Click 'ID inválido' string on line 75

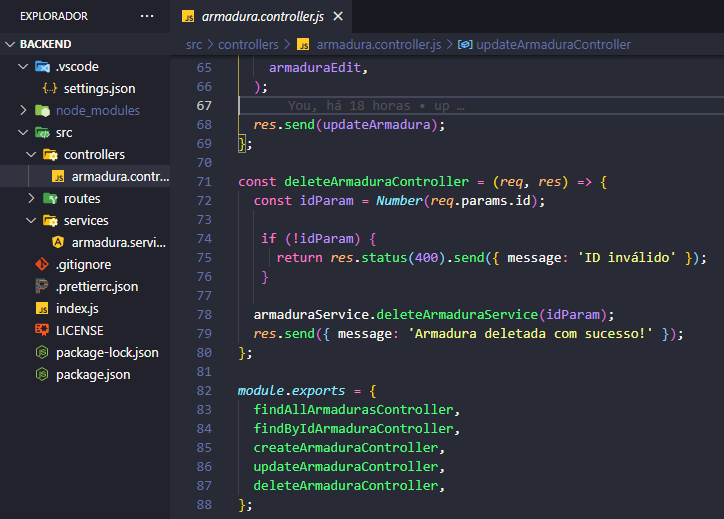(627, 258)
